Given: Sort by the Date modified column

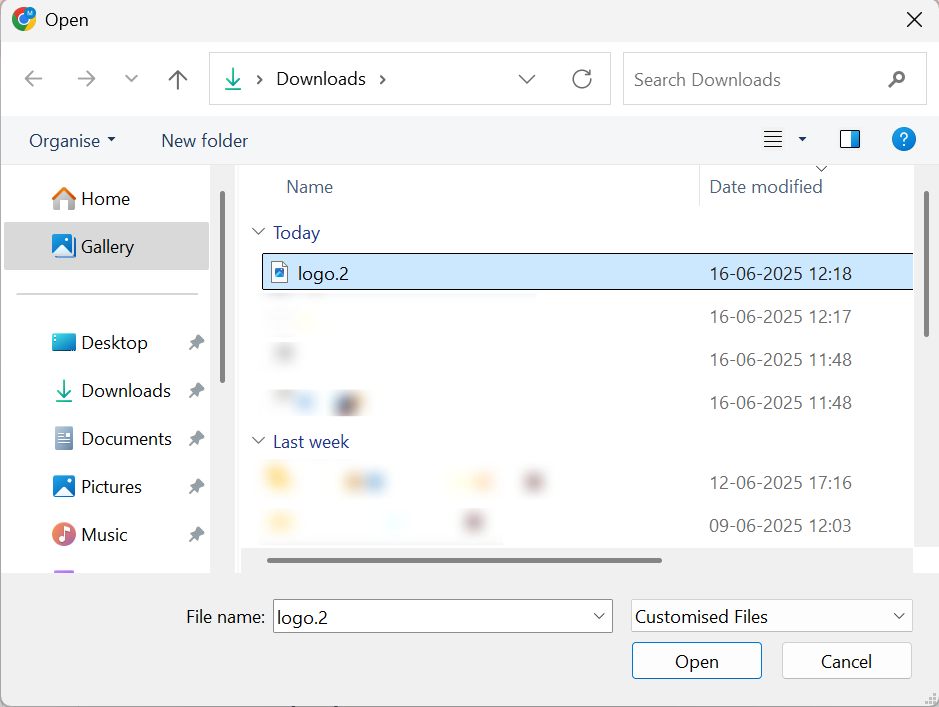Looking at the screenshot, I should (765, 187).
